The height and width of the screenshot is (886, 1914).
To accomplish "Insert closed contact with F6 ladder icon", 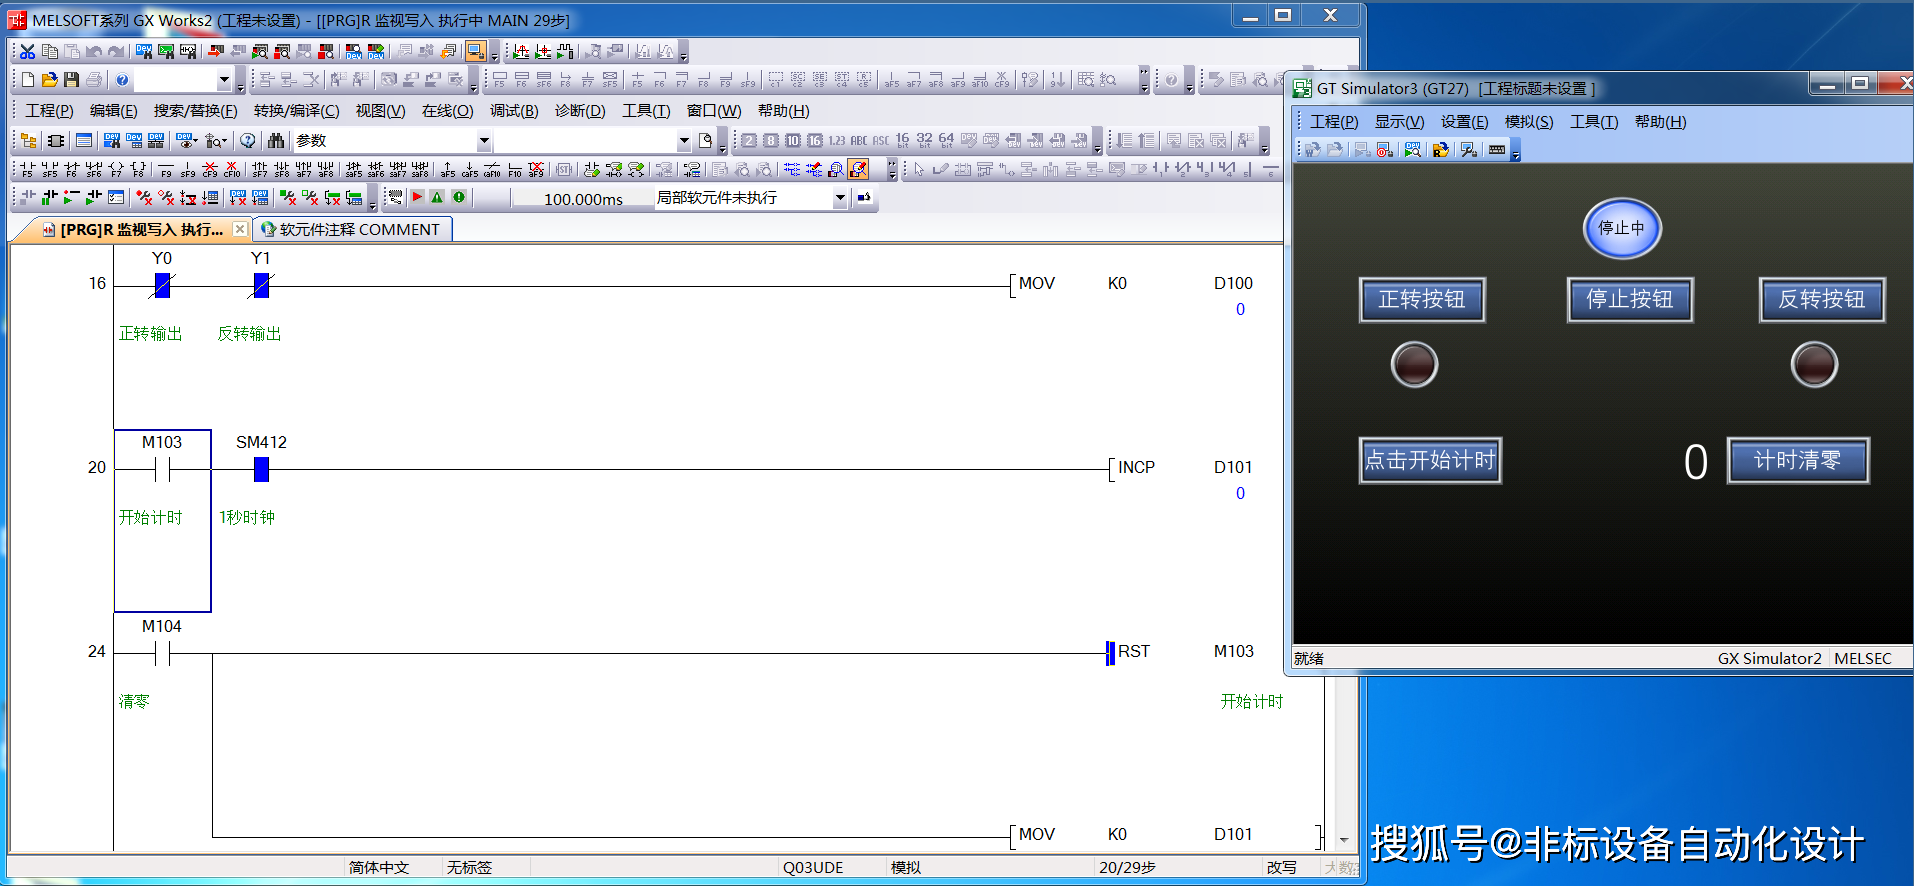I will tap(71, 169).
